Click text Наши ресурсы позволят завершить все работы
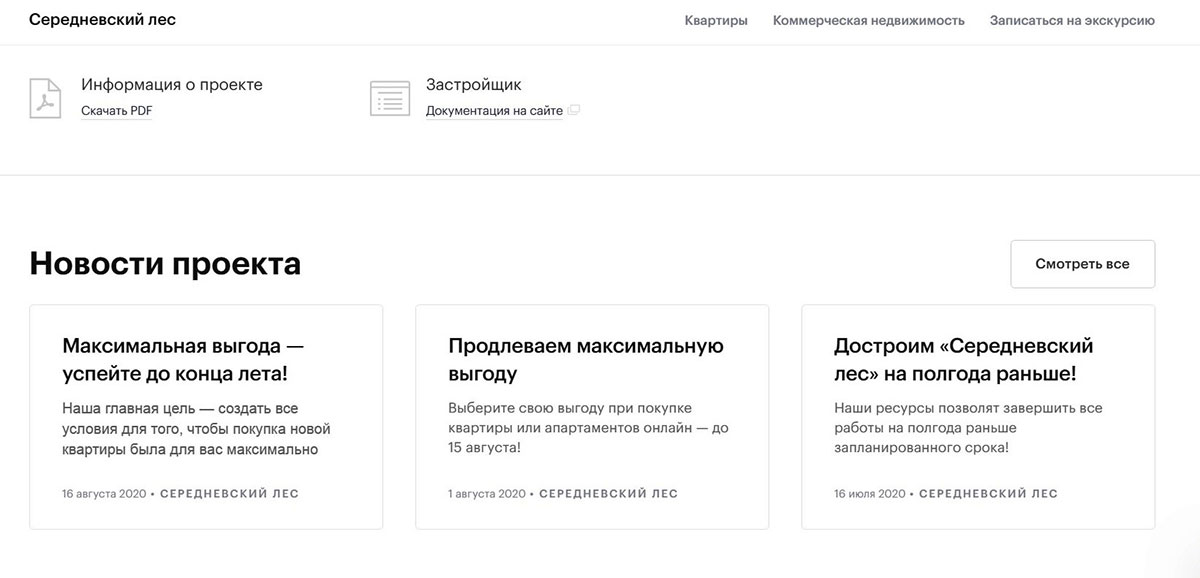Image resolution: width=1200 pixels, height=578 pixels. click(x=968, y=428)
